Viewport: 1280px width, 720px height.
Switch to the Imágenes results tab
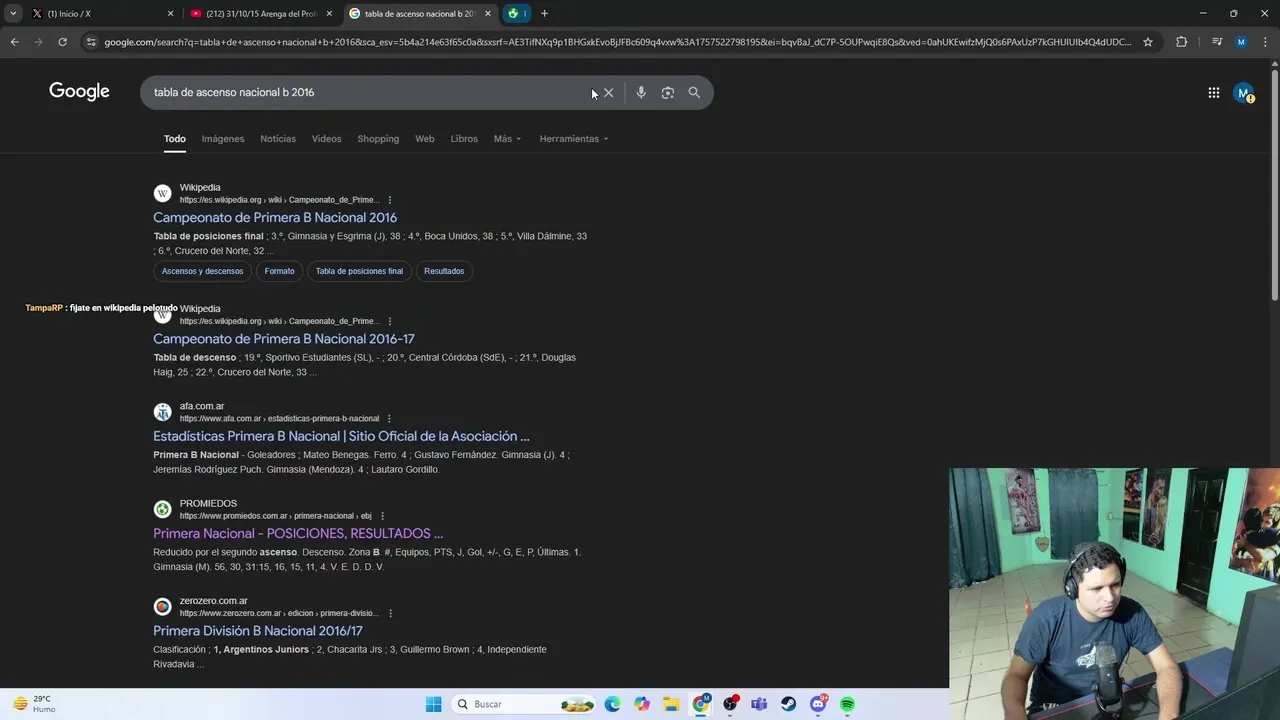(223, 139)
